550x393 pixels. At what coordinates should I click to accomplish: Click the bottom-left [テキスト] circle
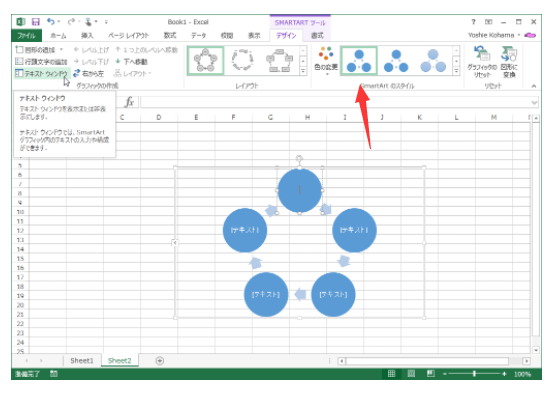266,294
